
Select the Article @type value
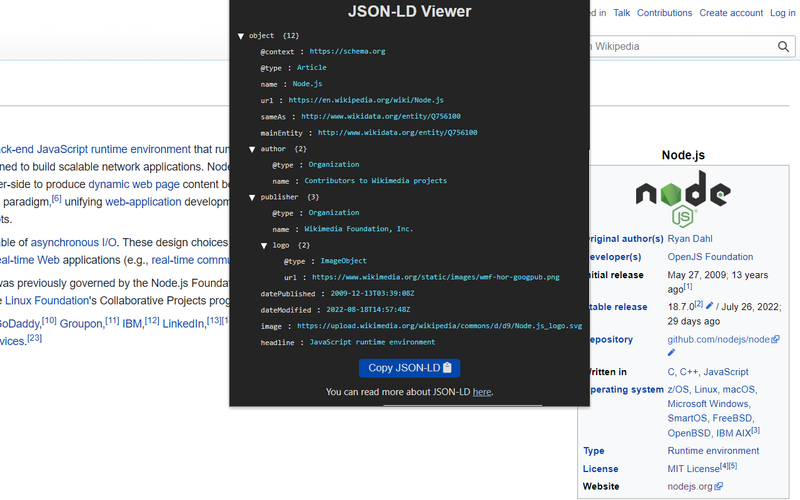tap(311, 67)
